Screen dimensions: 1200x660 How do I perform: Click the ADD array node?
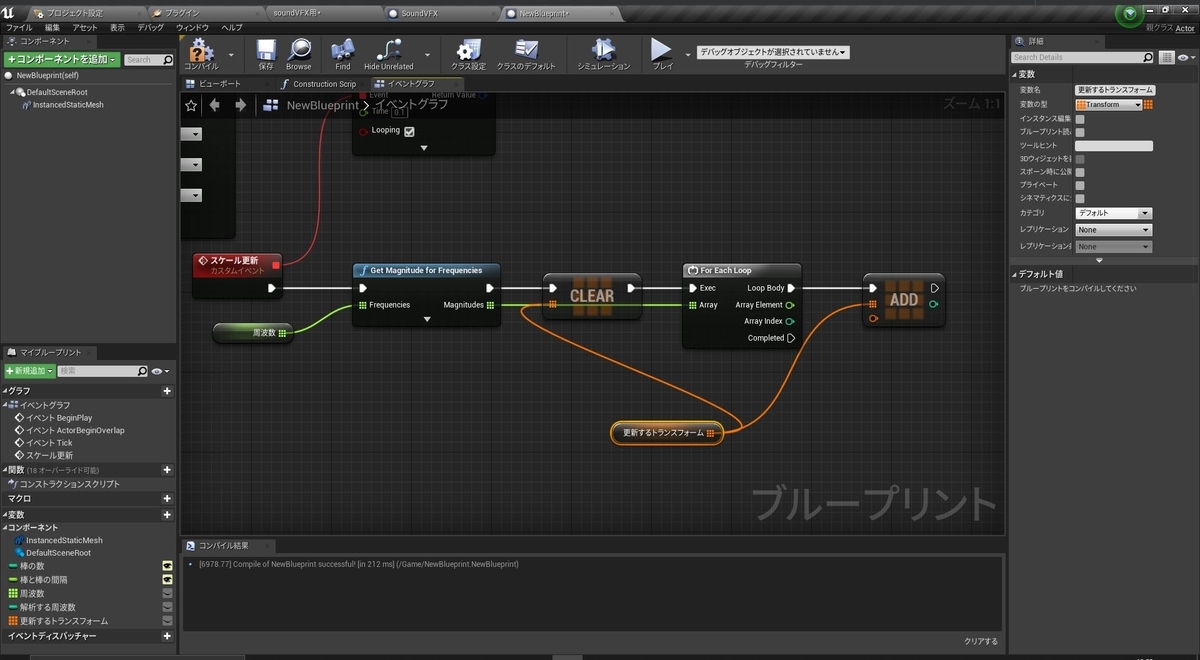click(x=903, y=299)
